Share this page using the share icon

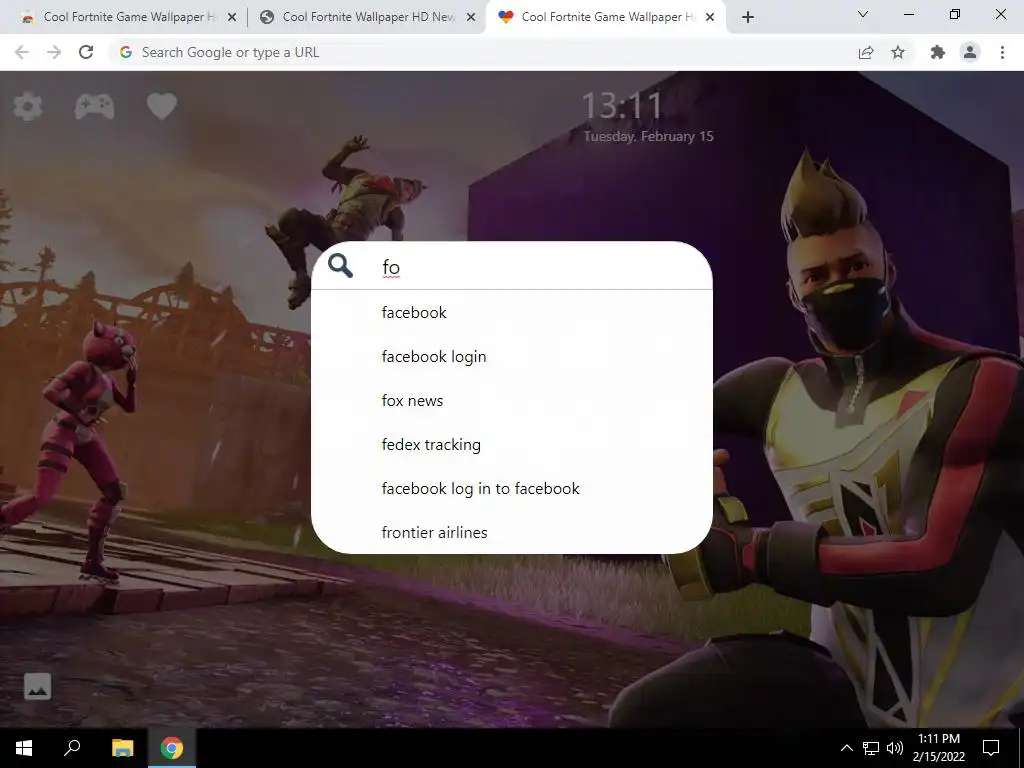point(866,52)
